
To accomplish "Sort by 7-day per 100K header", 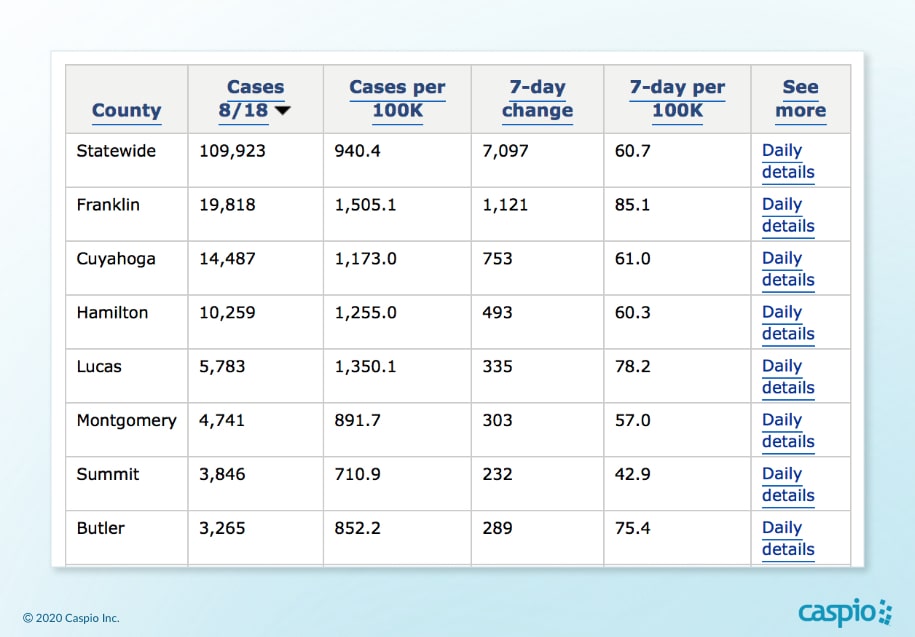I will [x=677, y=99].
